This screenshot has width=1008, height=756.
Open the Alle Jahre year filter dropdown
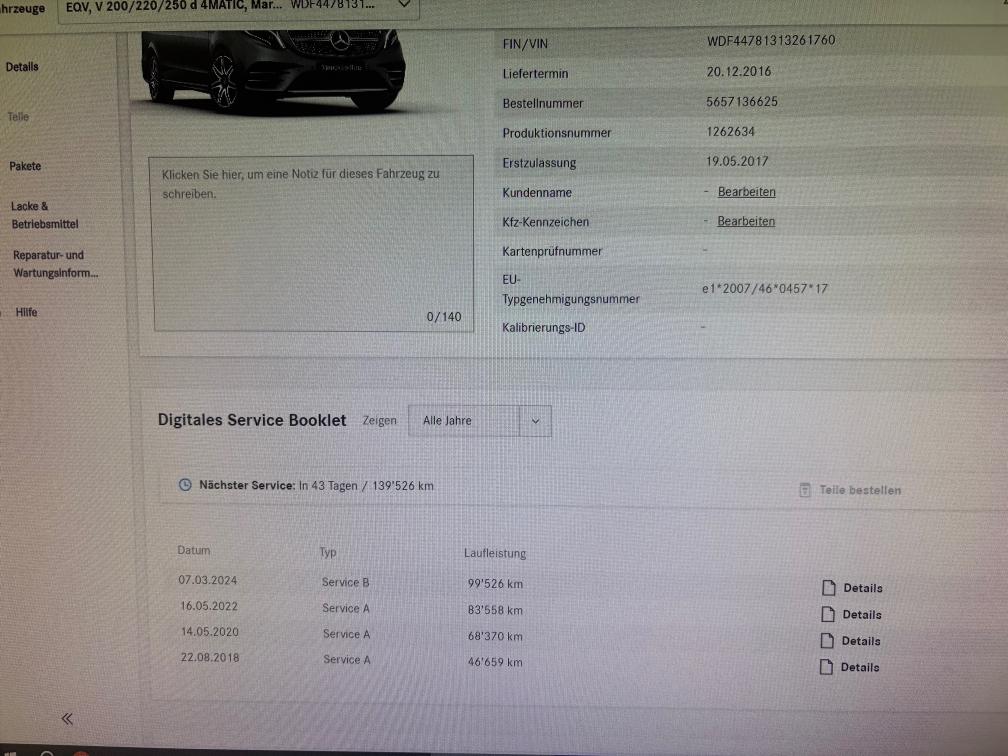coord(464,421)
